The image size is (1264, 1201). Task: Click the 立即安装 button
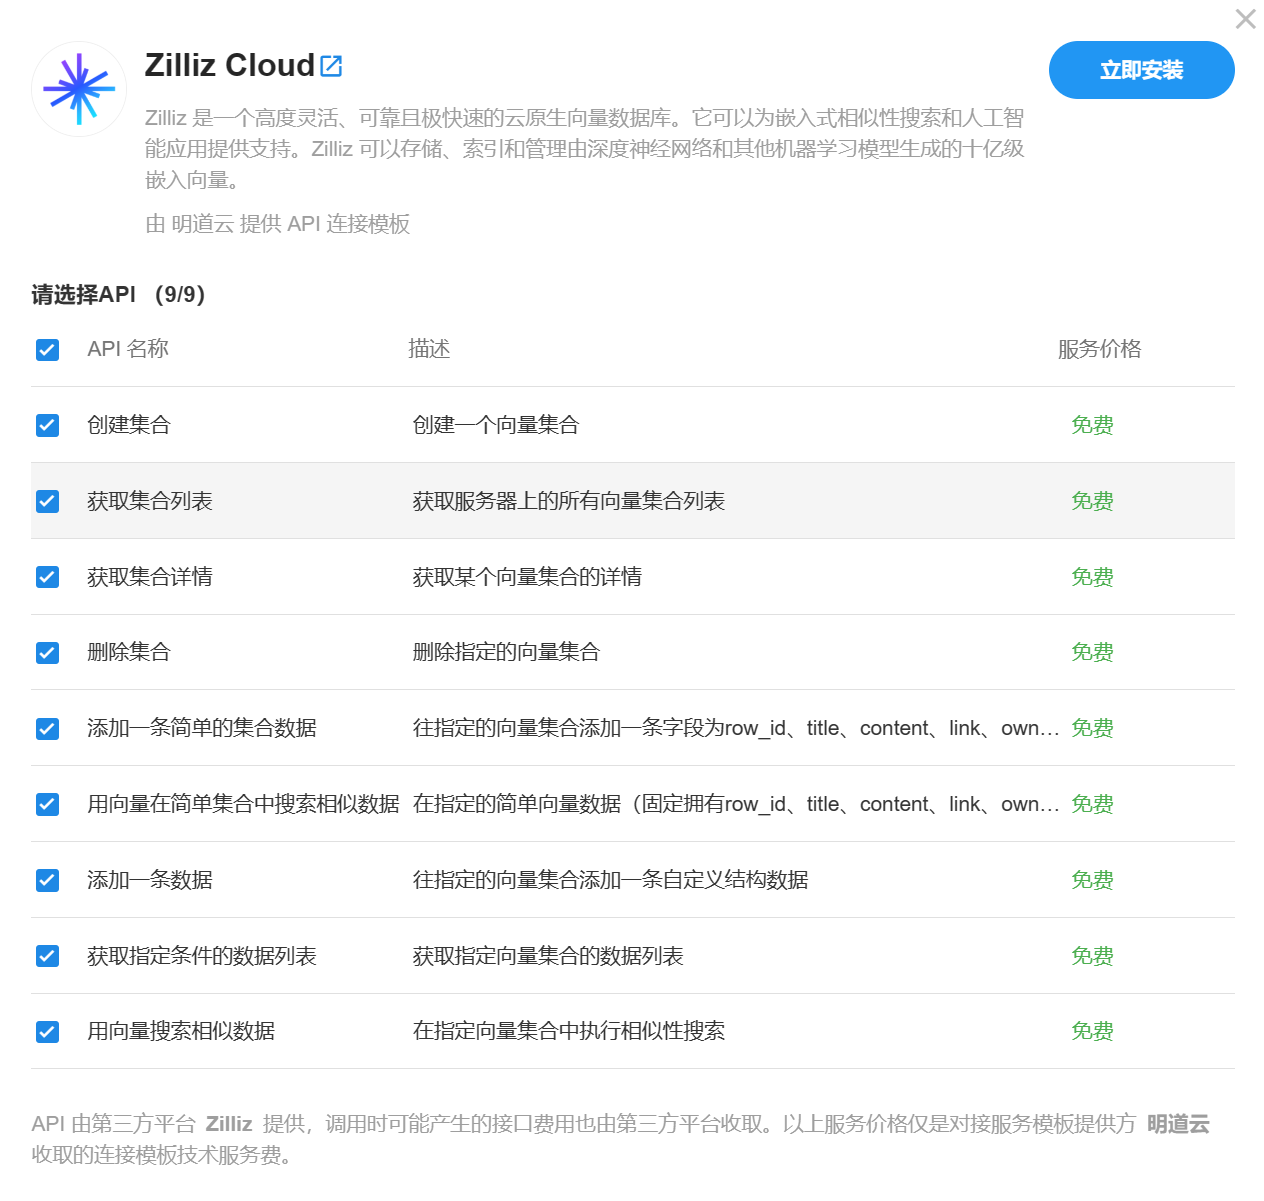(x=1141, y=70)
